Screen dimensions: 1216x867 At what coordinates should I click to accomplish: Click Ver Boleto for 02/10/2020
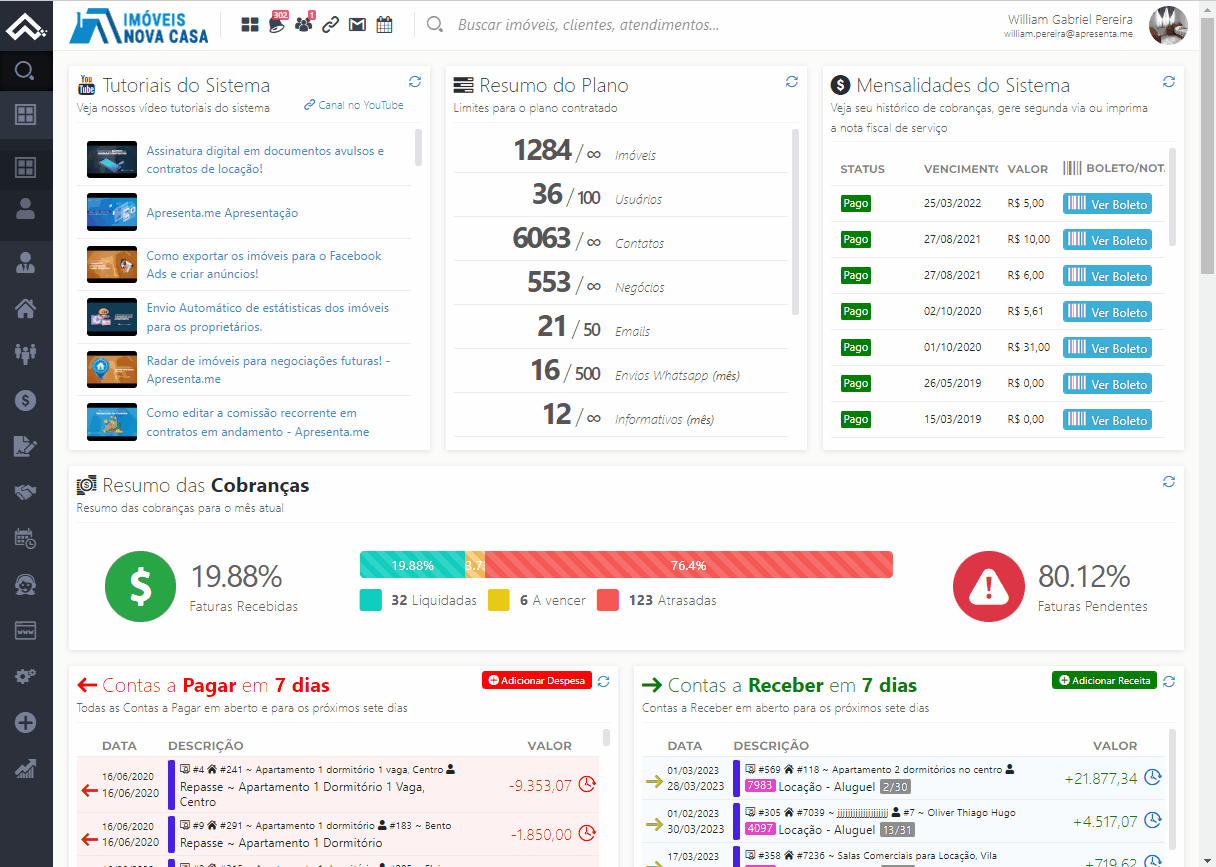pyautogui.click(x=1107, y=312)
